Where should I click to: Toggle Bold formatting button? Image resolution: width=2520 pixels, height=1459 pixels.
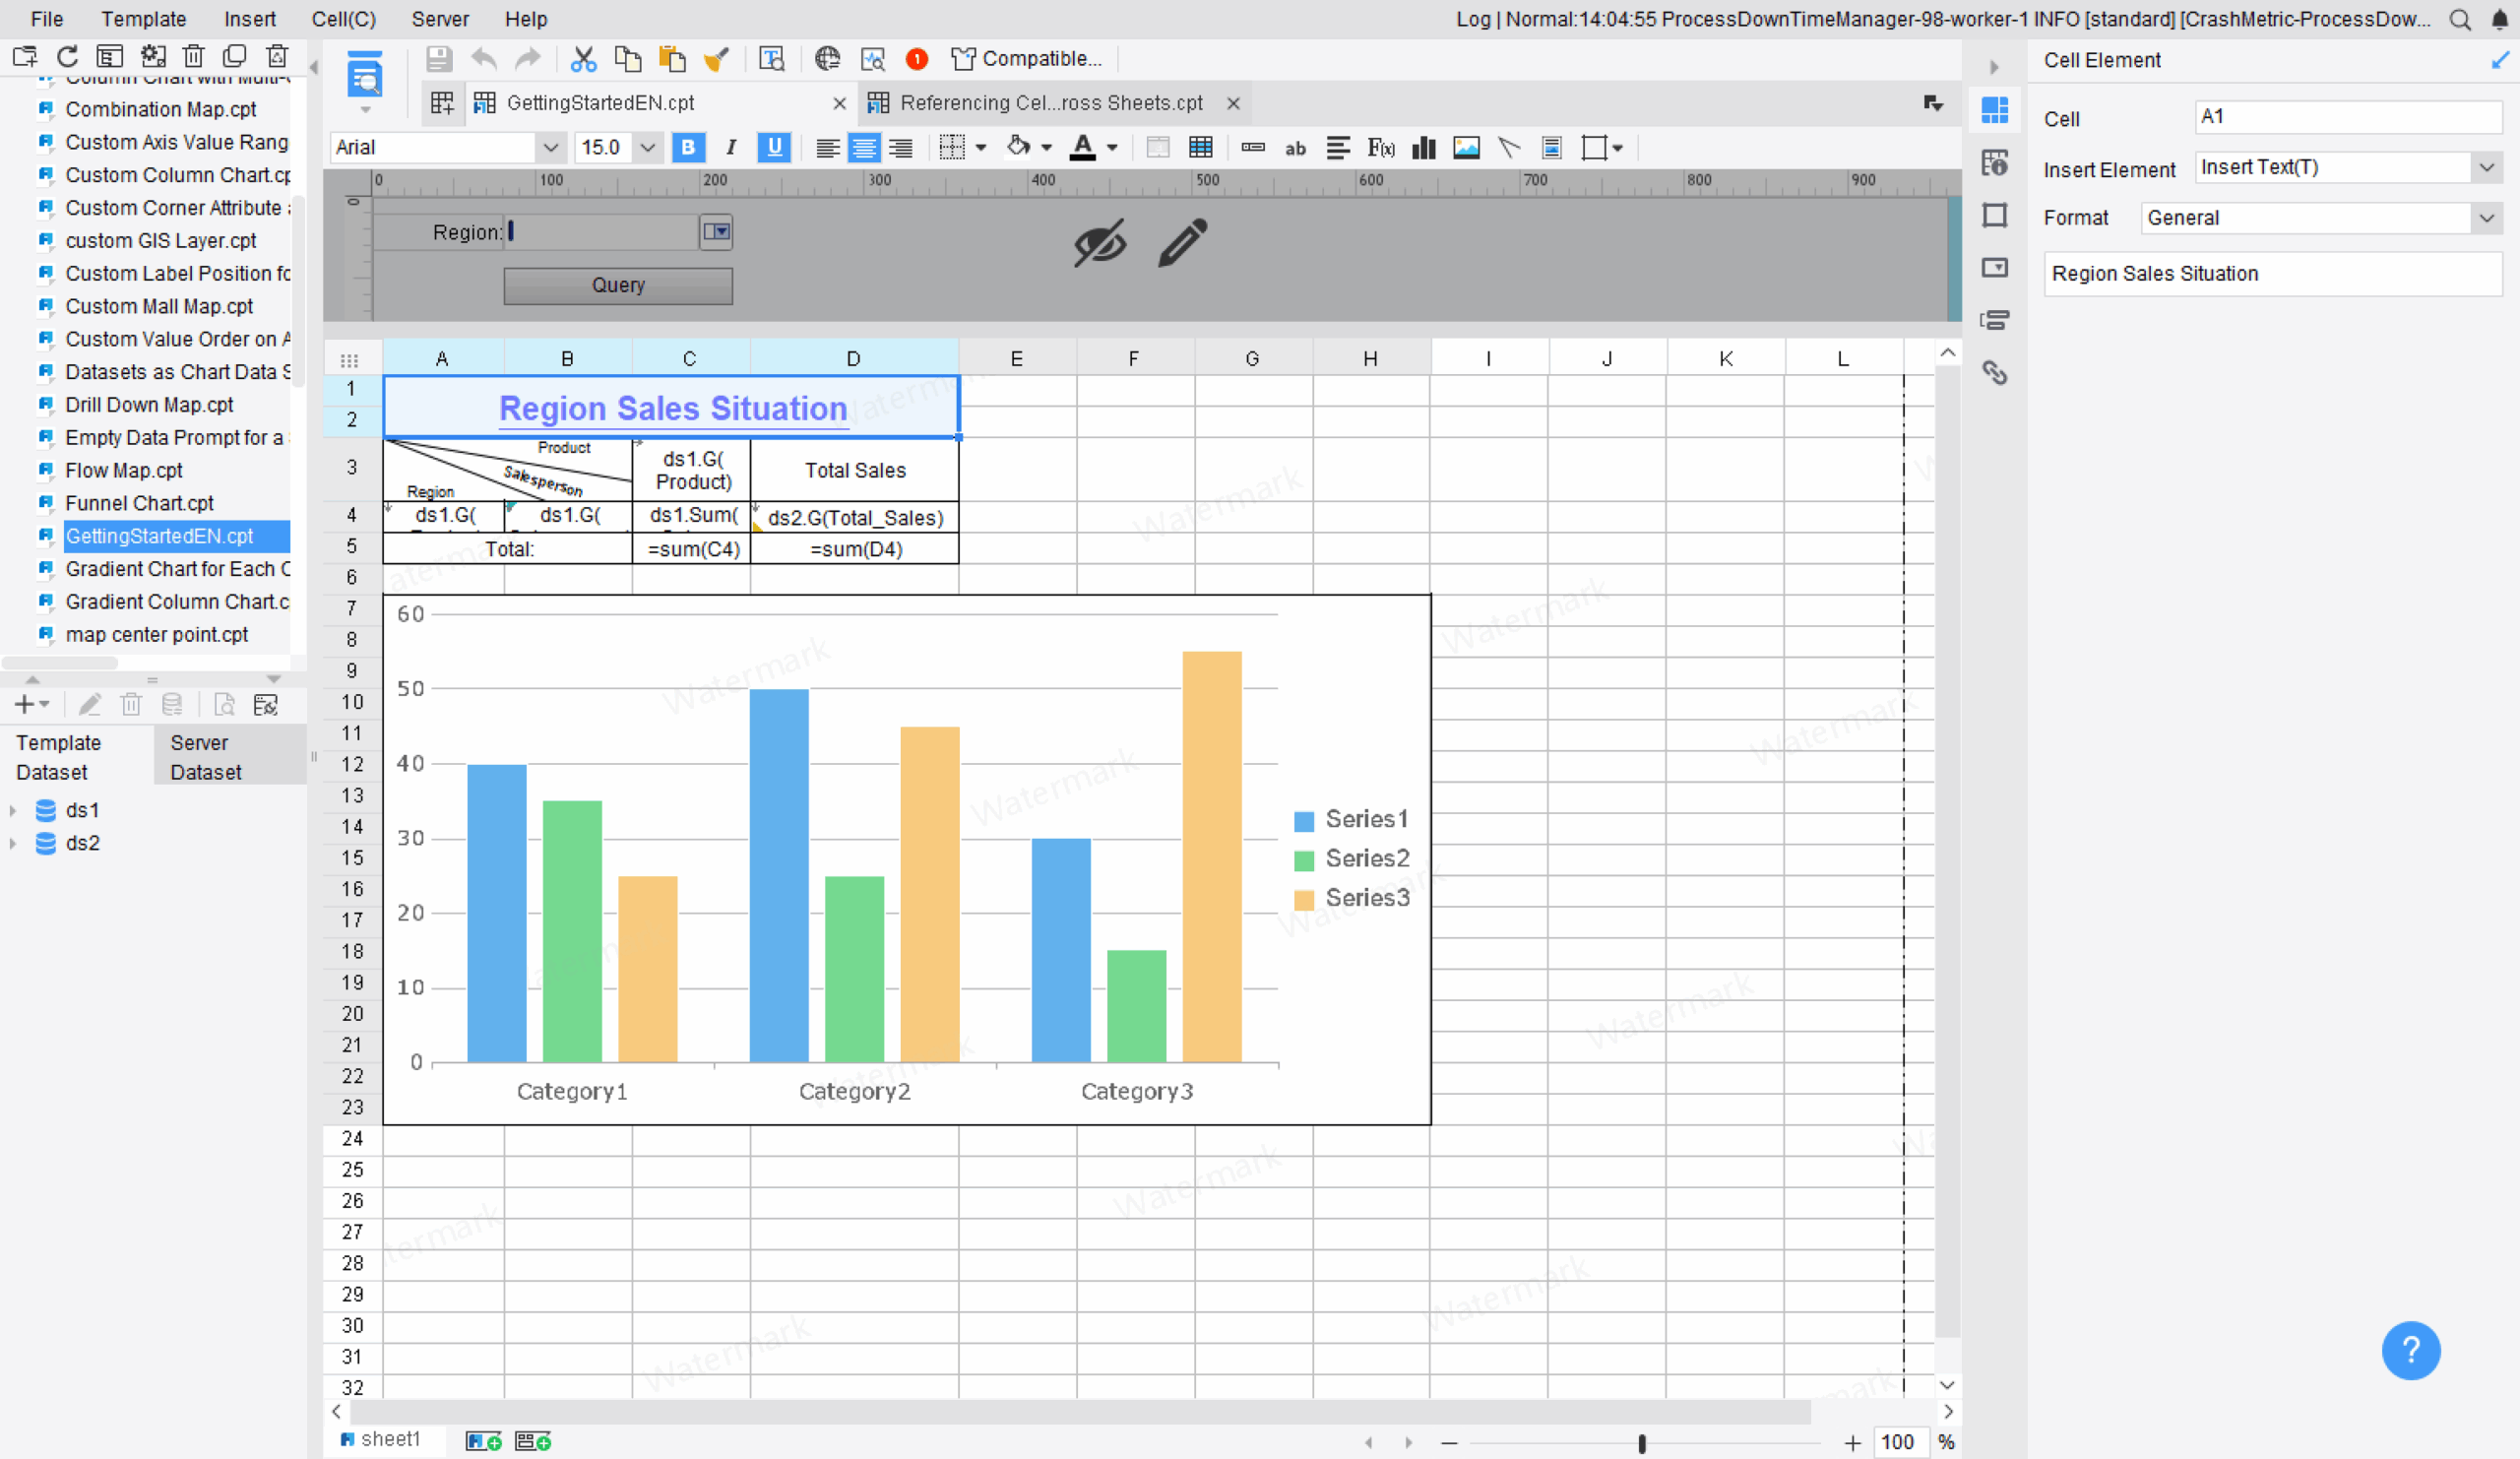pos(688,148)
